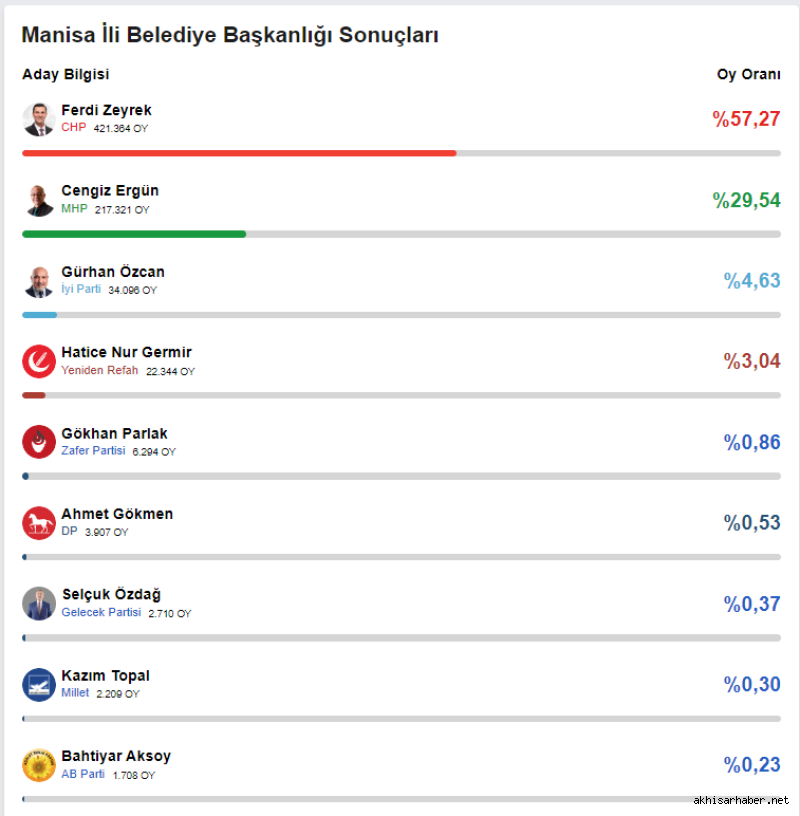
Task: Click Selçuk Özdağ's candidate photo
Action: [39, 604]
